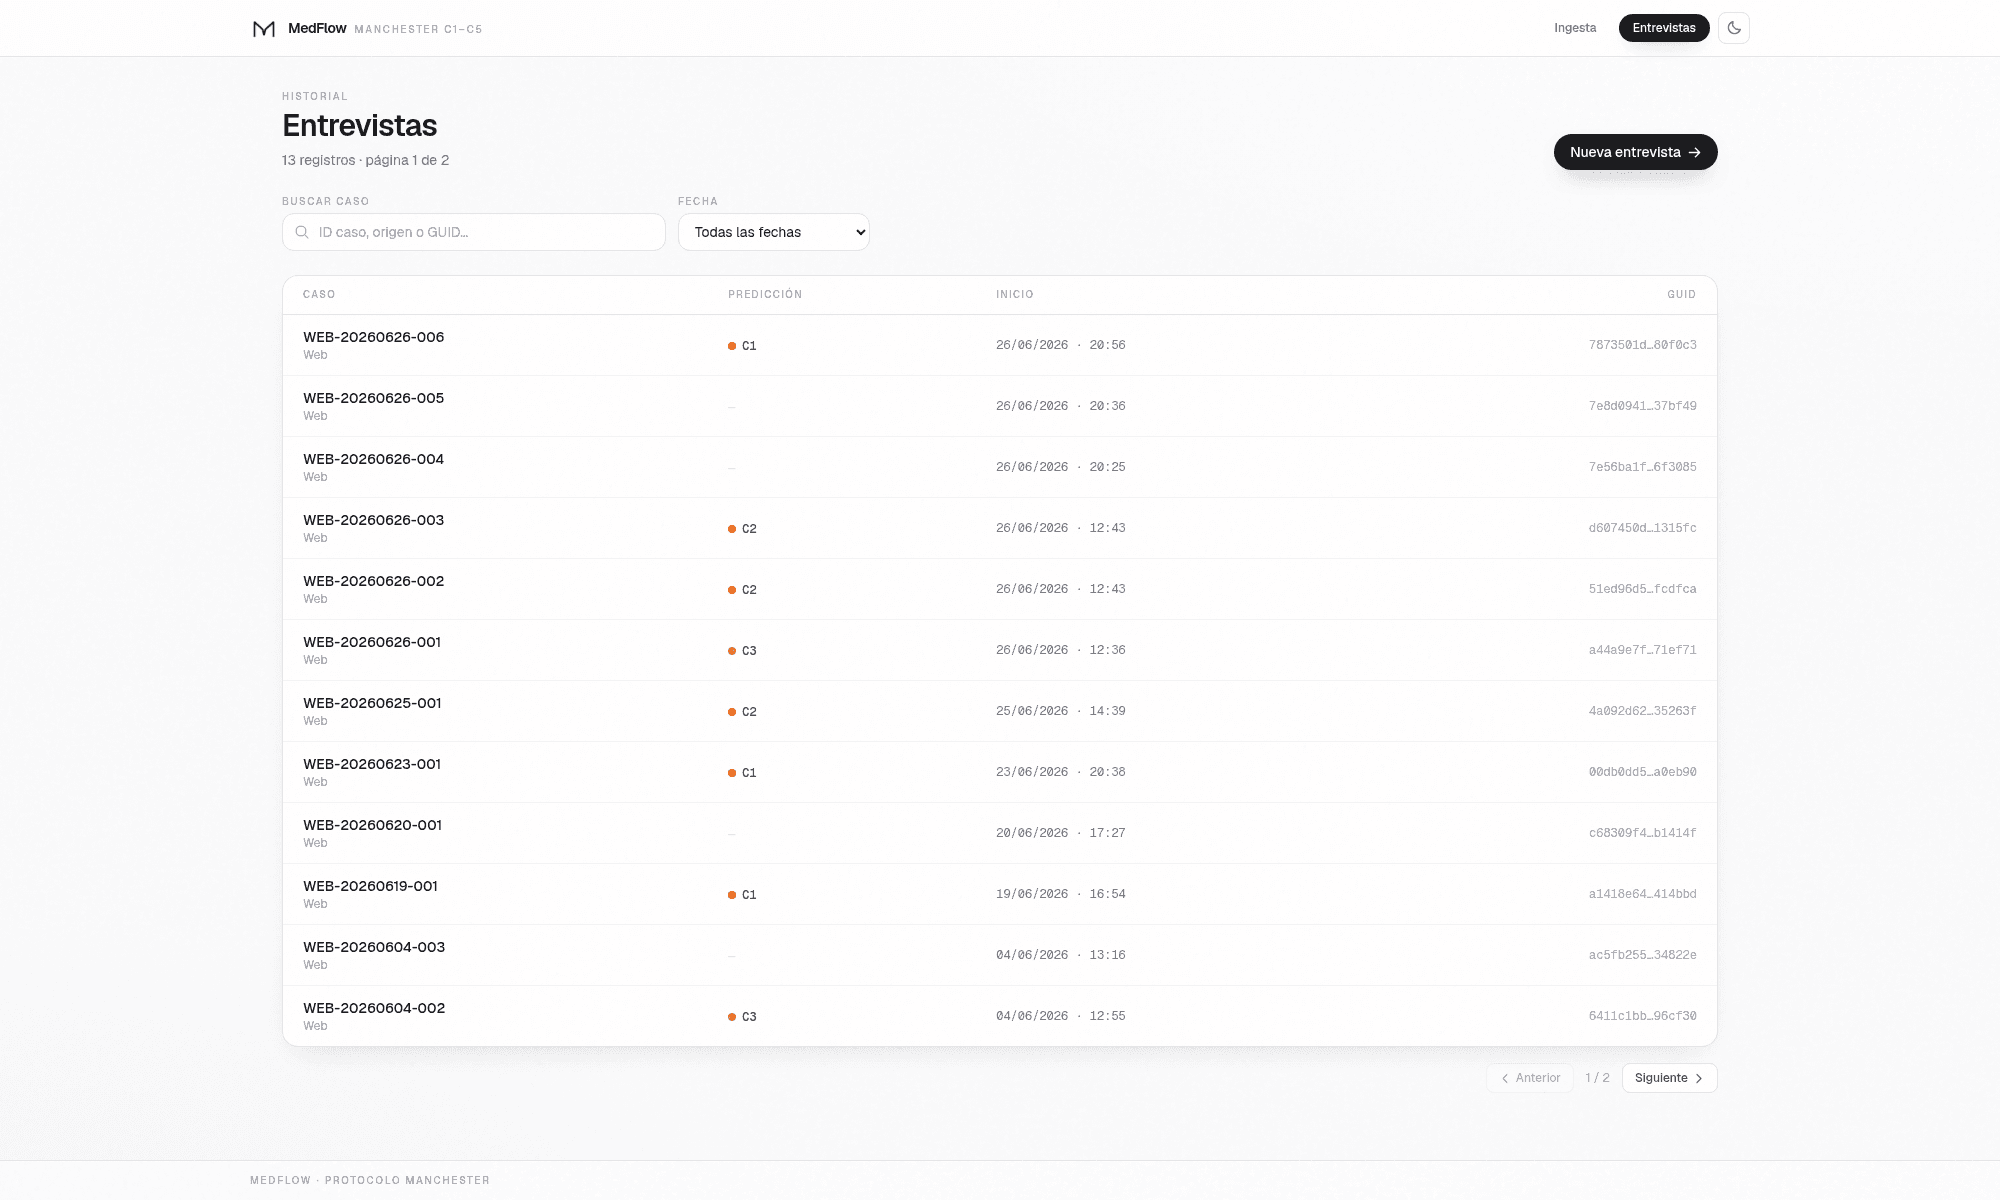Click GUID 6411c1bb…96cf30
The height and width of the screenshot is (1200, 2000).
[1642, 1016]
